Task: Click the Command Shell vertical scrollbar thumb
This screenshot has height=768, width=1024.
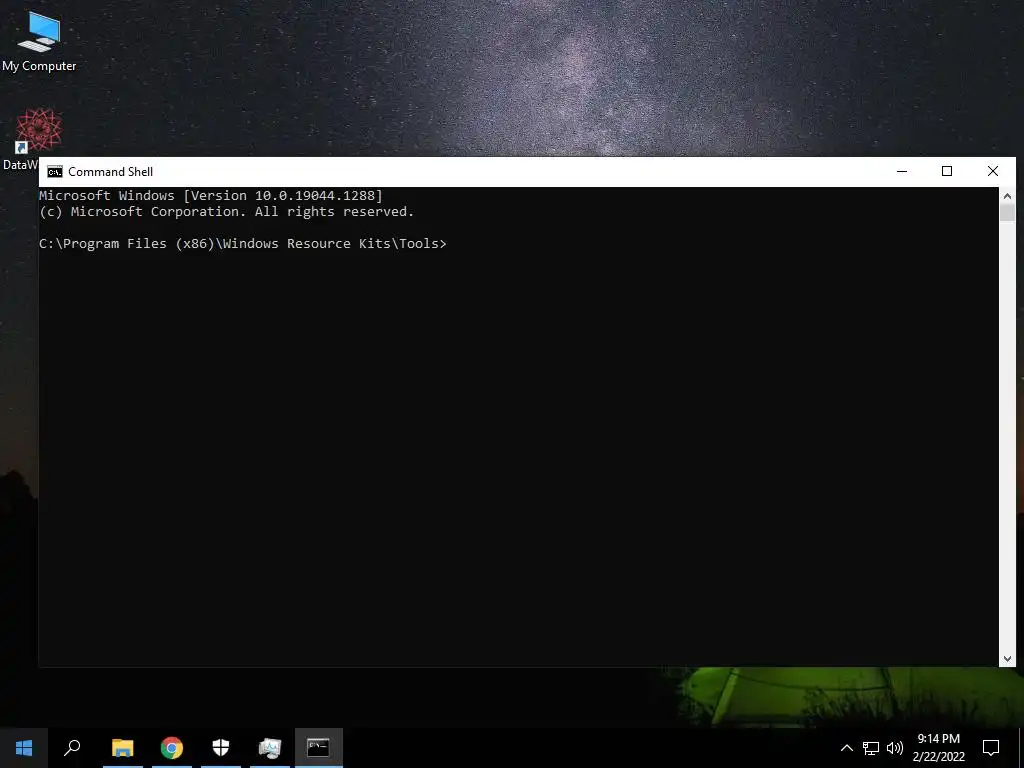Action: click(1007, 213)
